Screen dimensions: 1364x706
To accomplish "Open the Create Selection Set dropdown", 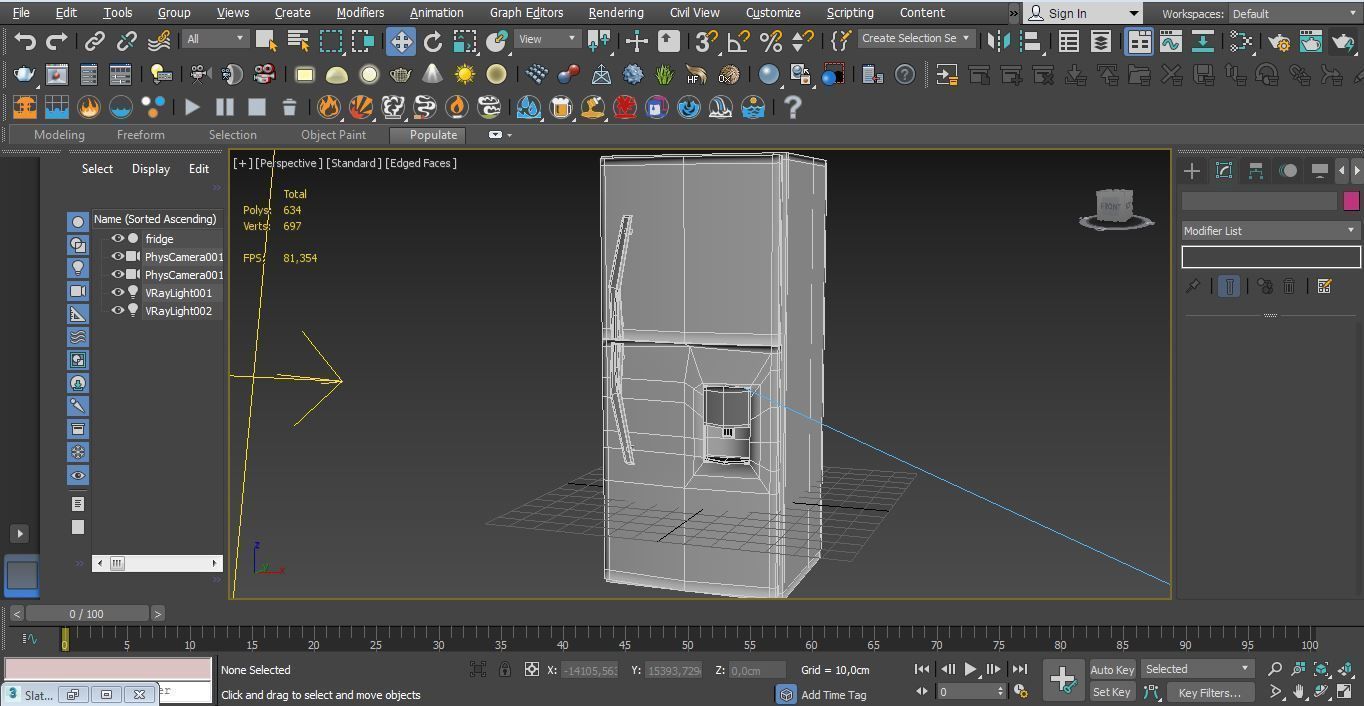I will coord(915,39).
